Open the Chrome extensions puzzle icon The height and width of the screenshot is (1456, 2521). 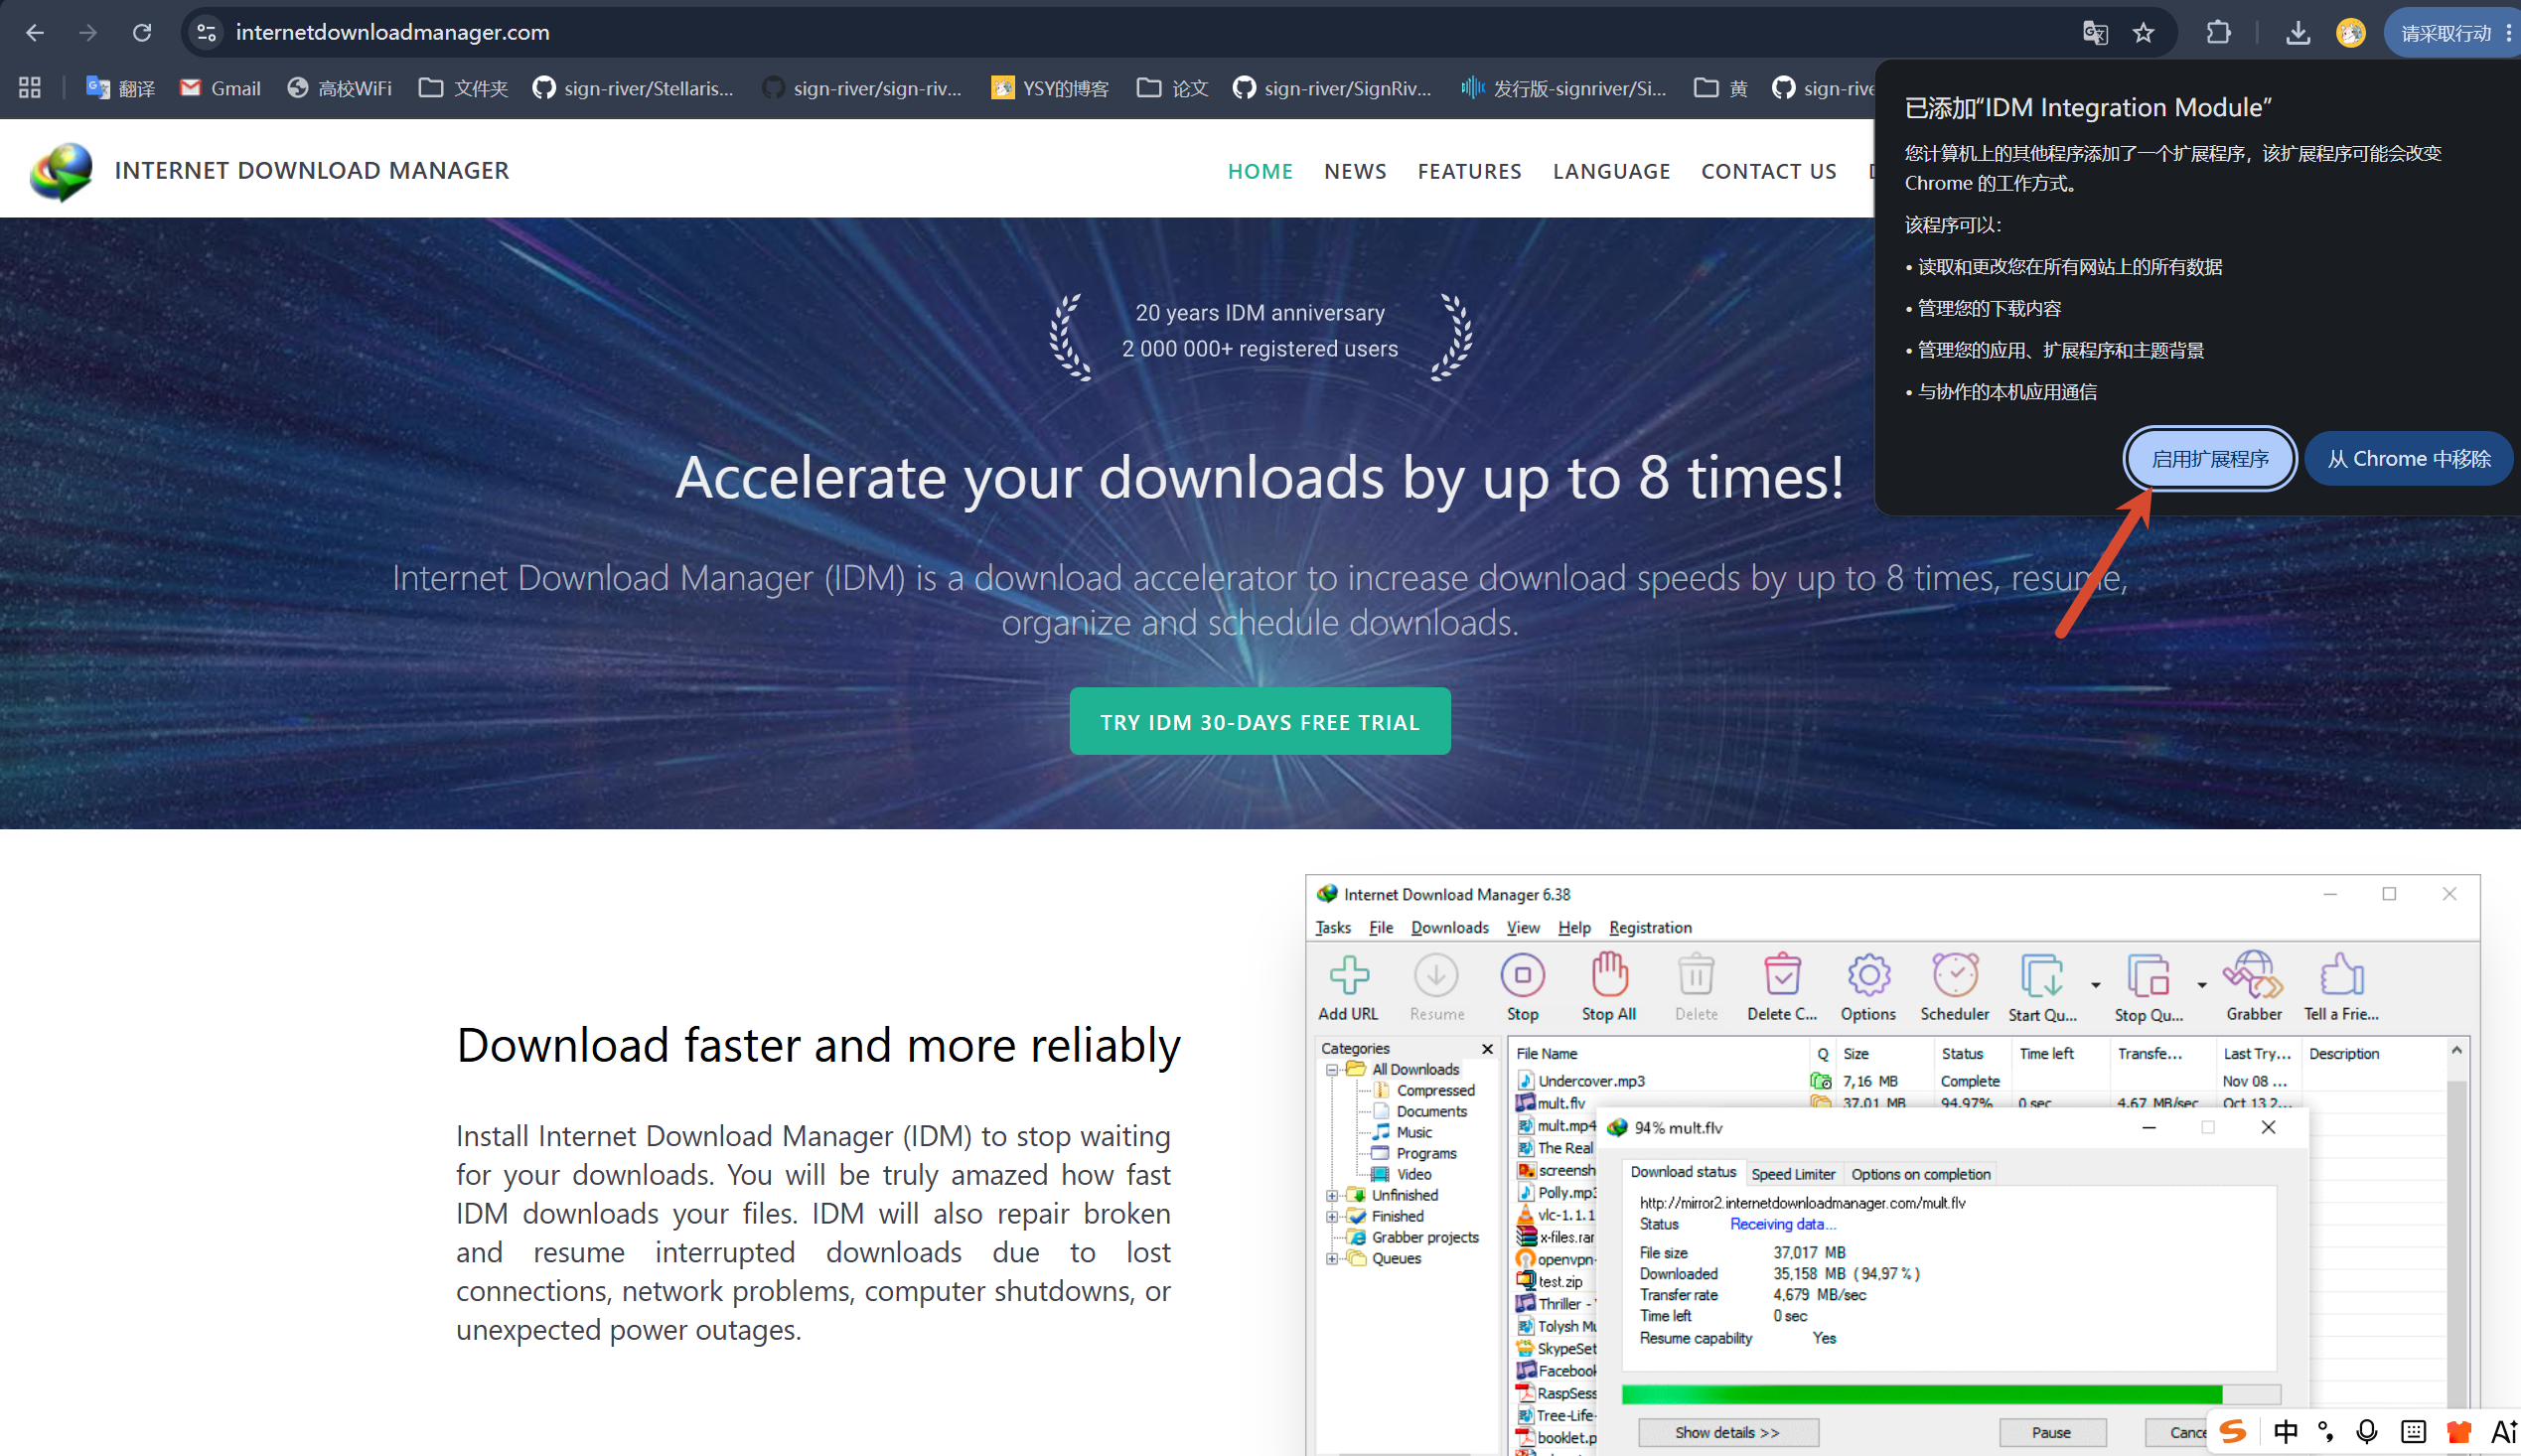click(x=2218, y=32)
